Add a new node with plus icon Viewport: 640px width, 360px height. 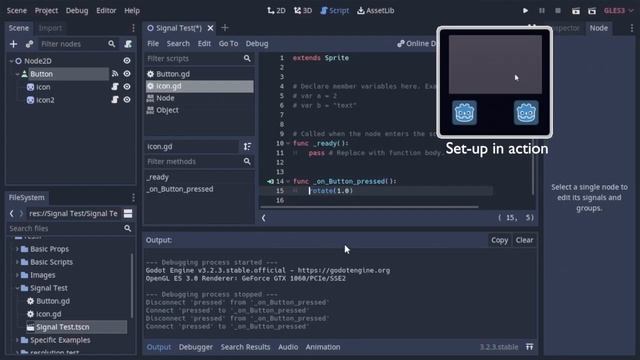pos(13,44)
